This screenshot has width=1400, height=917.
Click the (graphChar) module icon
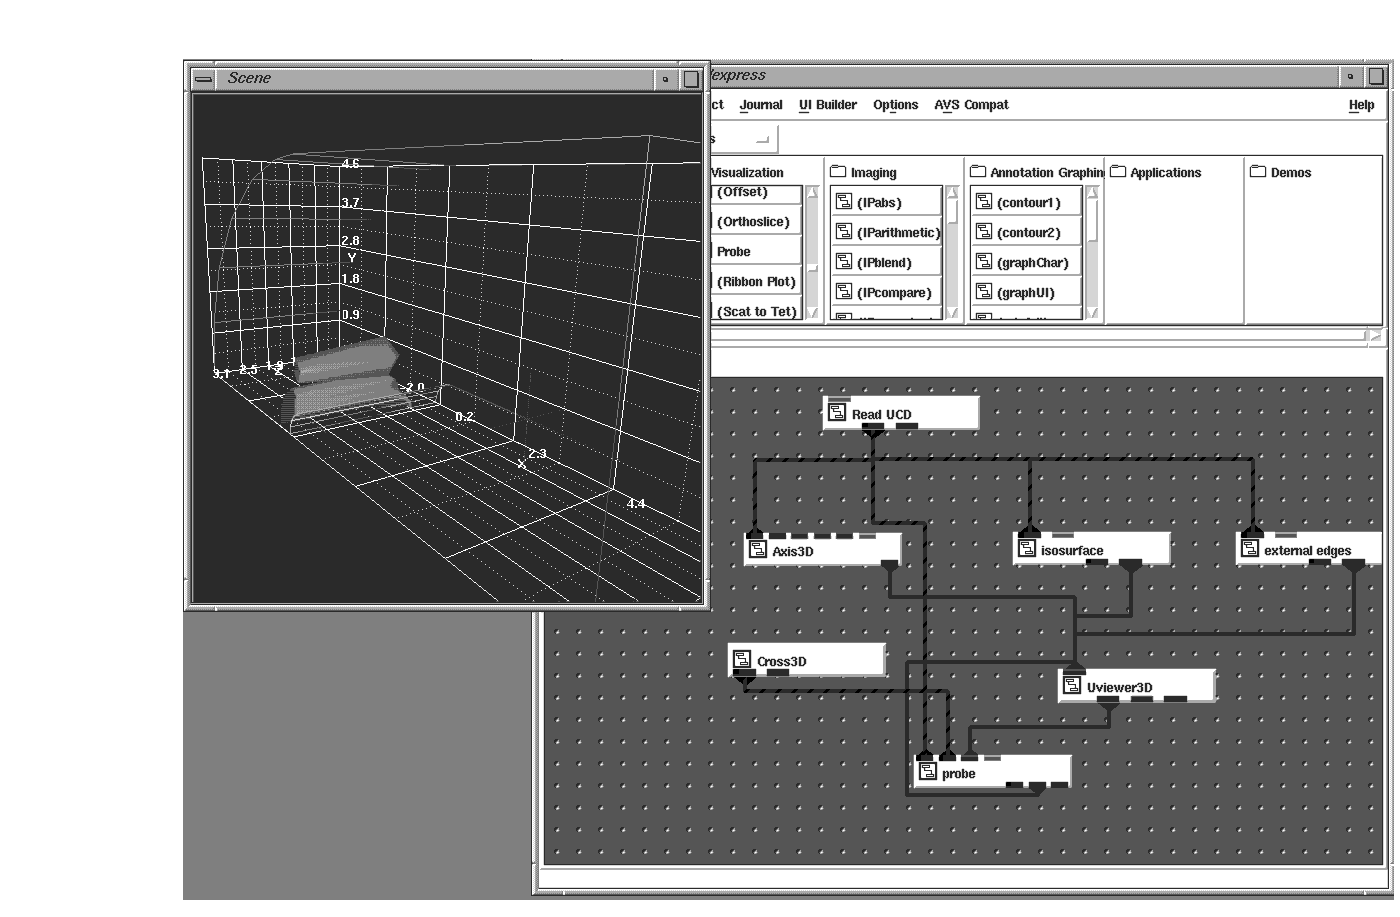click(x=983, y=262)
